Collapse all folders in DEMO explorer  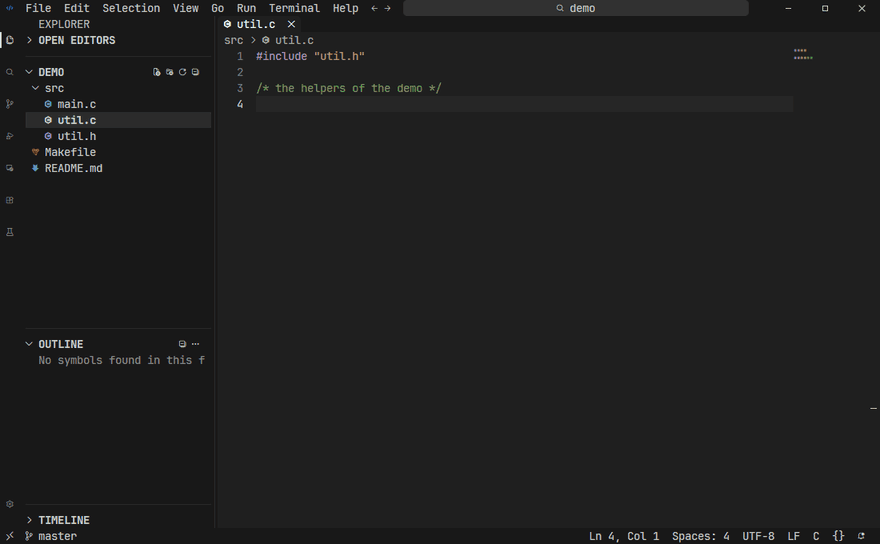pyautogui.click(x=195, y=72)
